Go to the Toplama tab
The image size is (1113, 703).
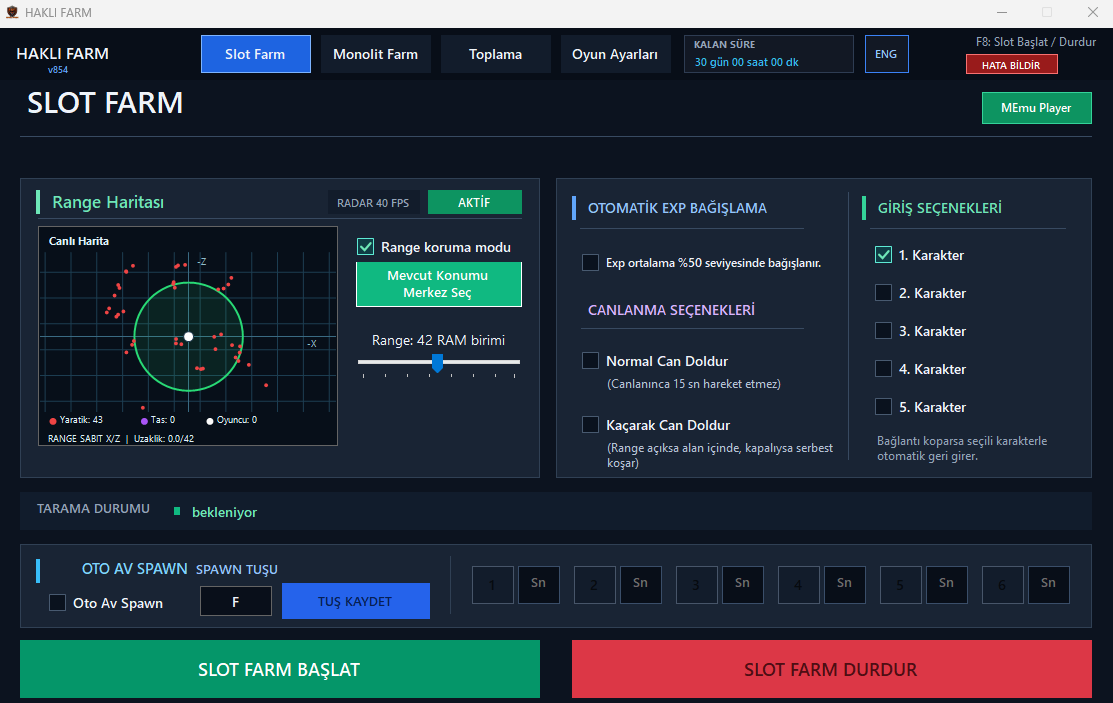(495, 54)
